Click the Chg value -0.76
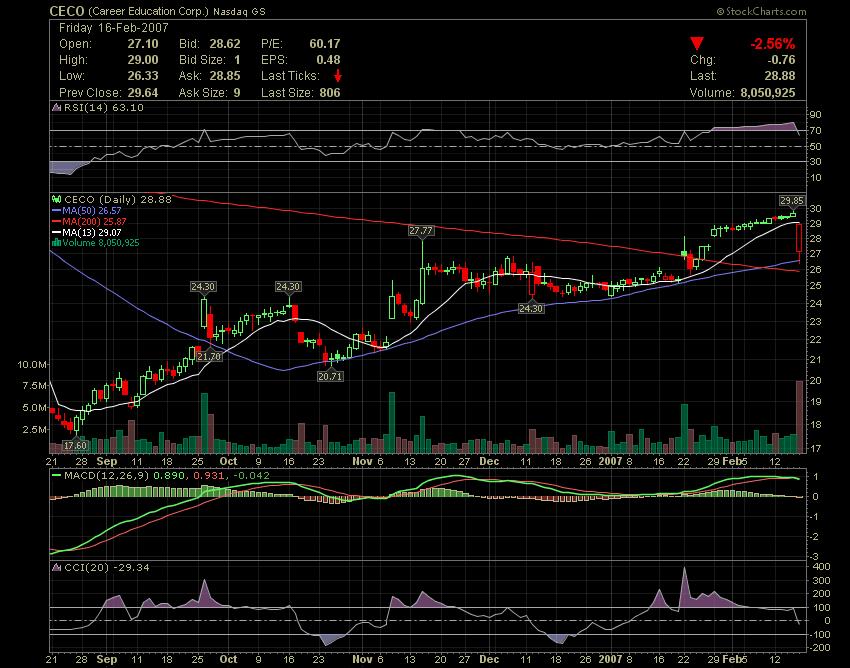 (x=781, y=60)
